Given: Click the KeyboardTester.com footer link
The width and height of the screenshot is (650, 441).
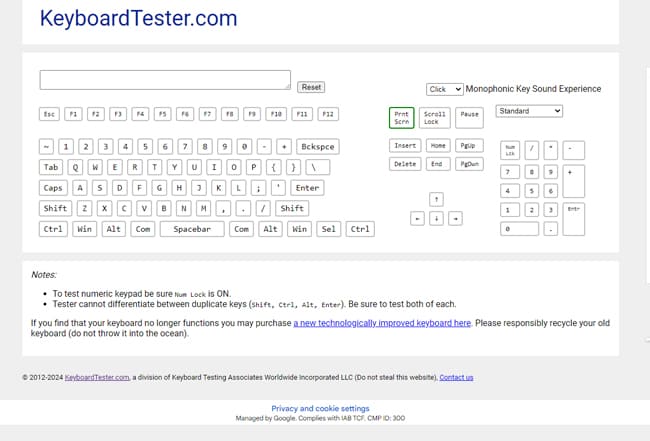Looking at the screenshot, I should click(x=97, y=377).
